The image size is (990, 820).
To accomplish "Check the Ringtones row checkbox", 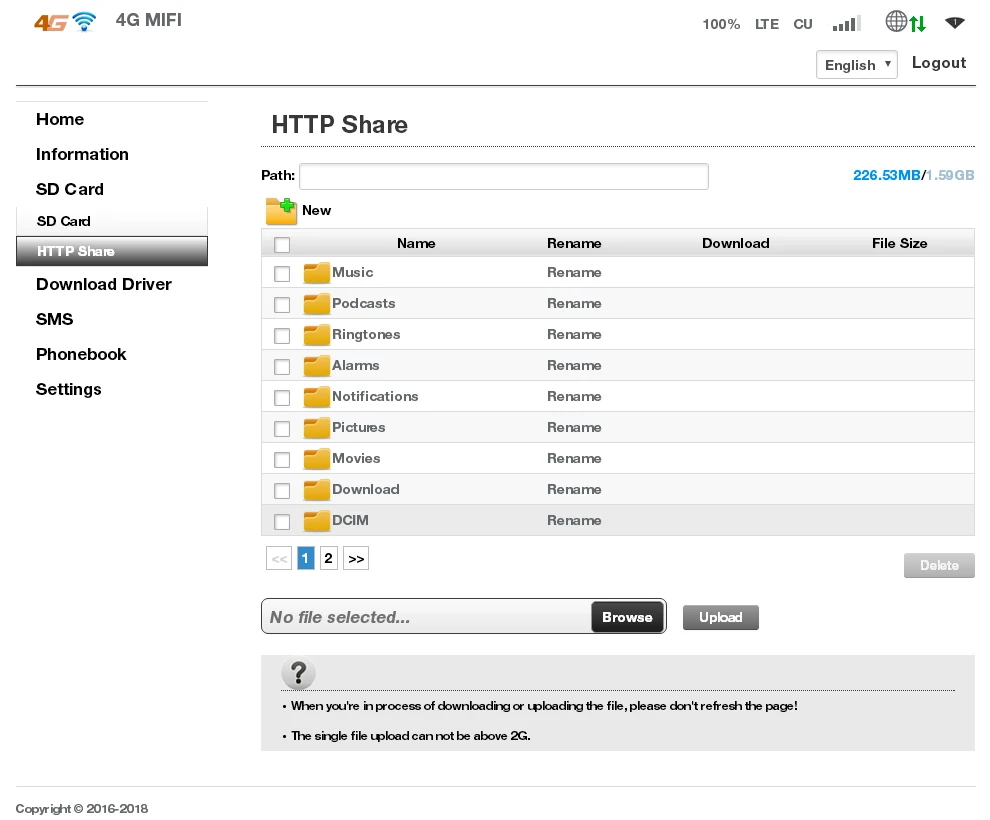I will click(x=282, y=335).
